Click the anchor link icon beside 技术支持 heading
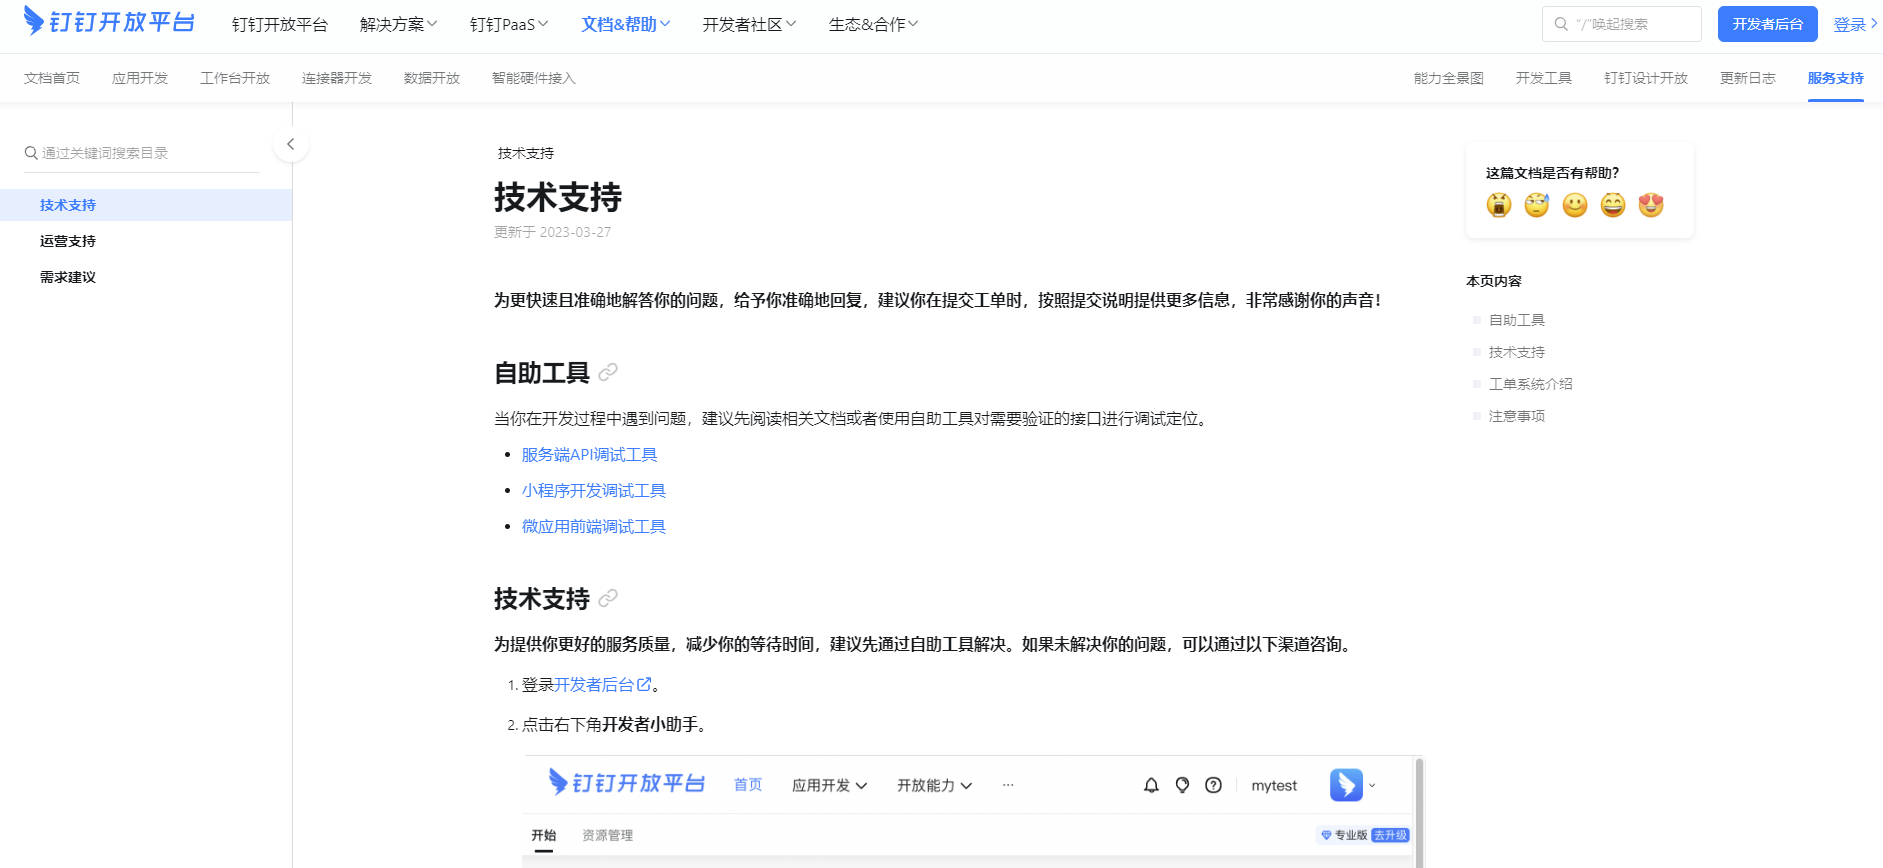 pos(608,598)
